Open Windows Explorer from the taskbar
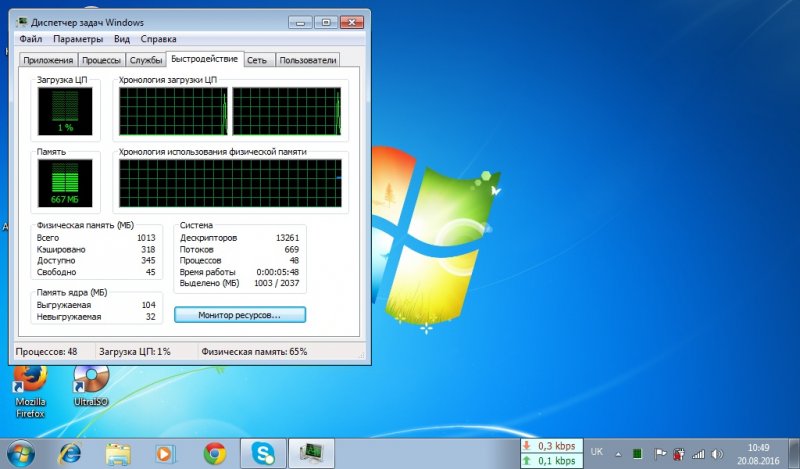 (117, 454)
